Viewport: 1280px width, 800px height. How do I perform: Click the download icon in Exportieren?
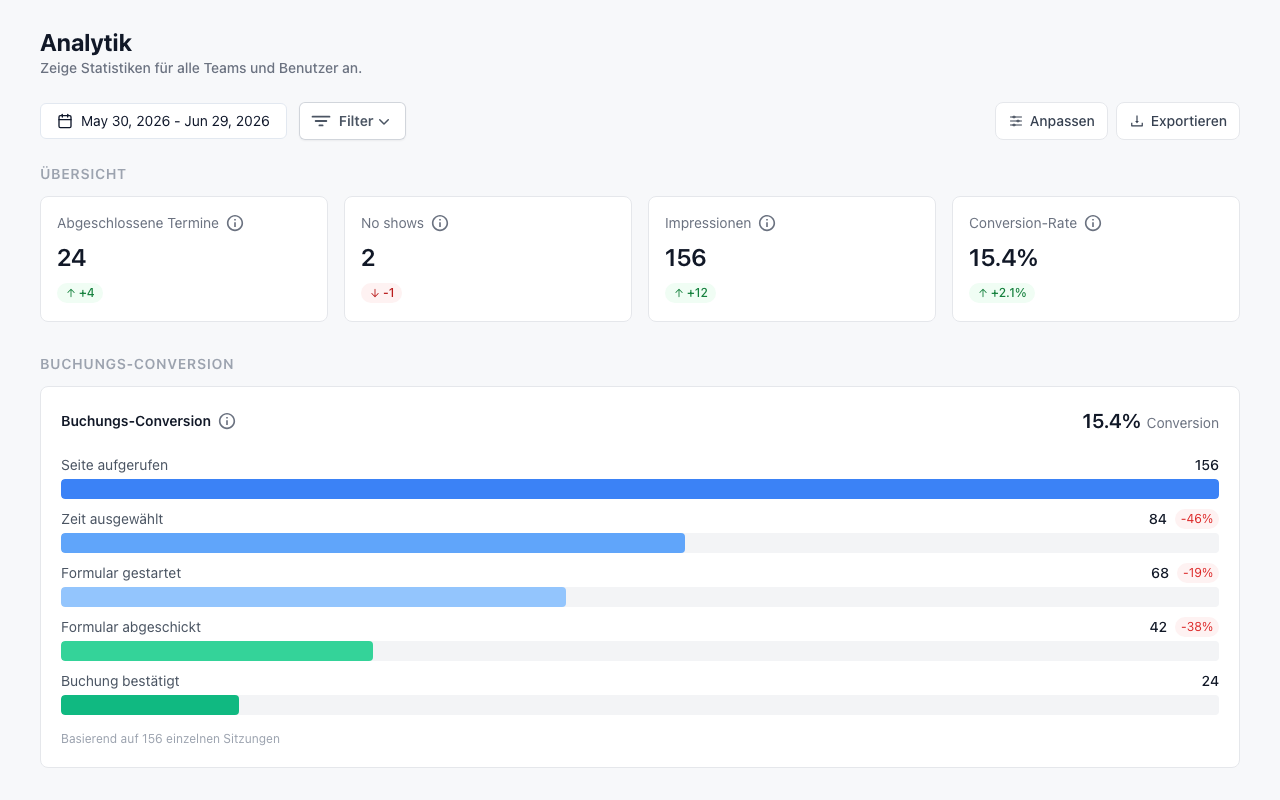coord(1137,121)
